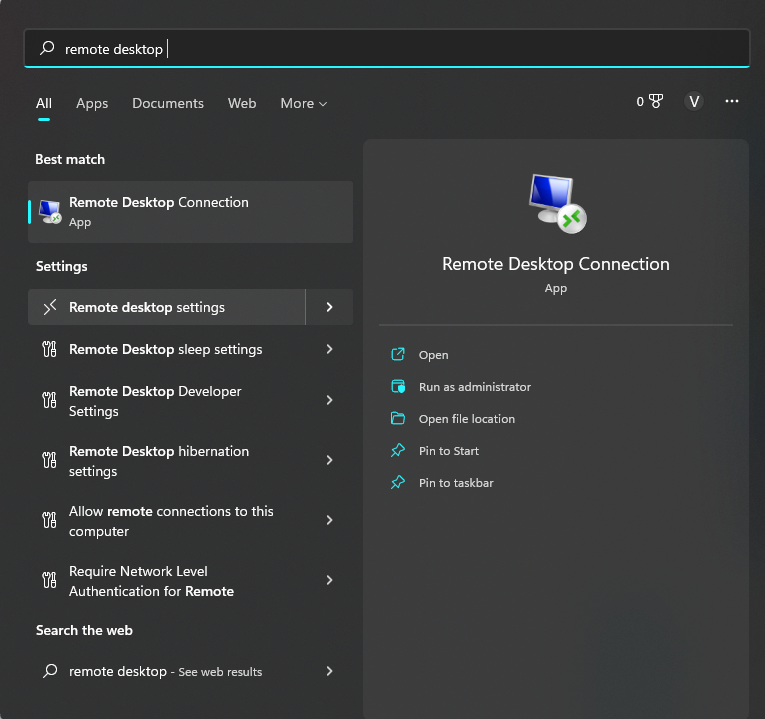The image size is (765, 719).
Task: Switch to the Apps tab
Action: pyautogui.click(x=92, y=103)
